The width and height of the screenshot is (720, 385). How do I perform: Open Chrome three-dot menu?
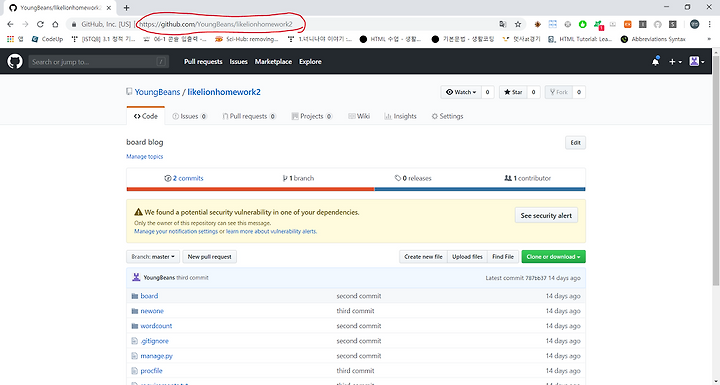[x=709, y=24]
